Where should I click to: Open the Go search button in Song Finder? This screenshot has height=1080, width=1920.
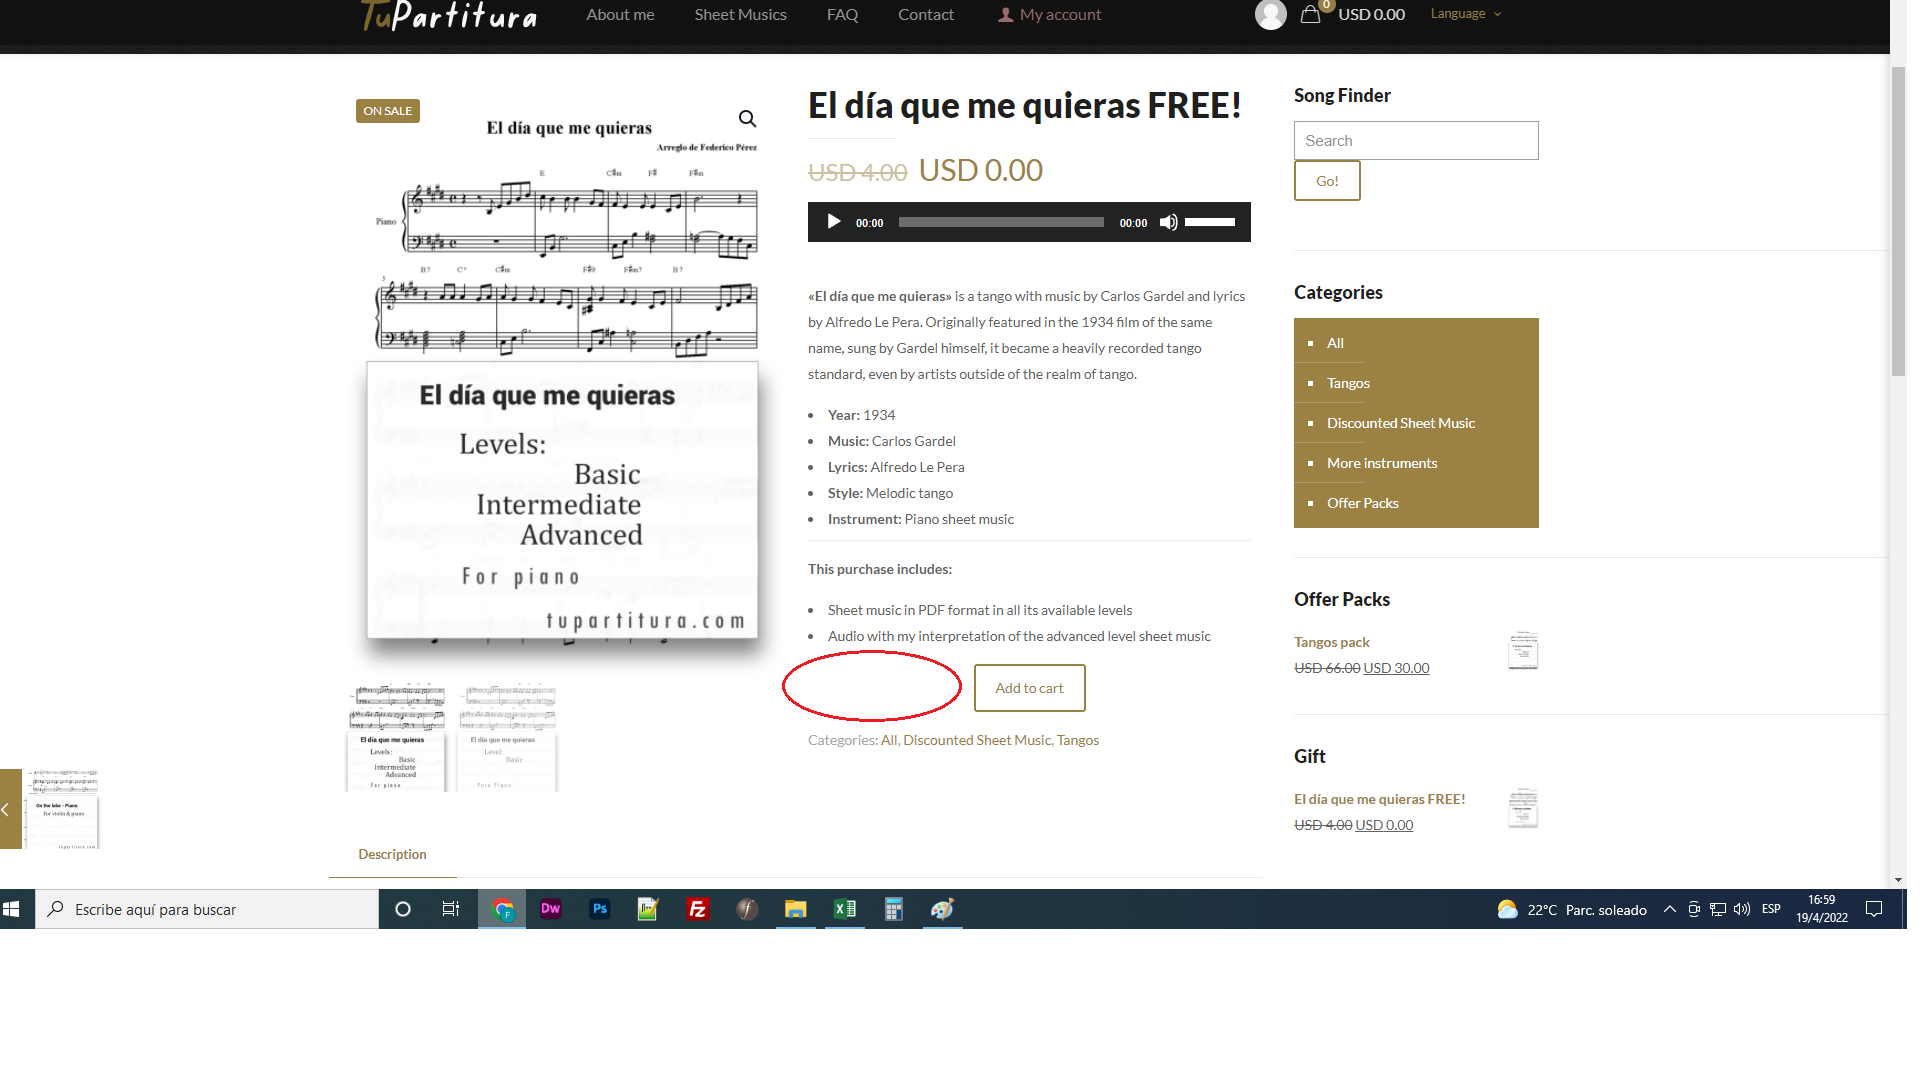point(1328,181)
